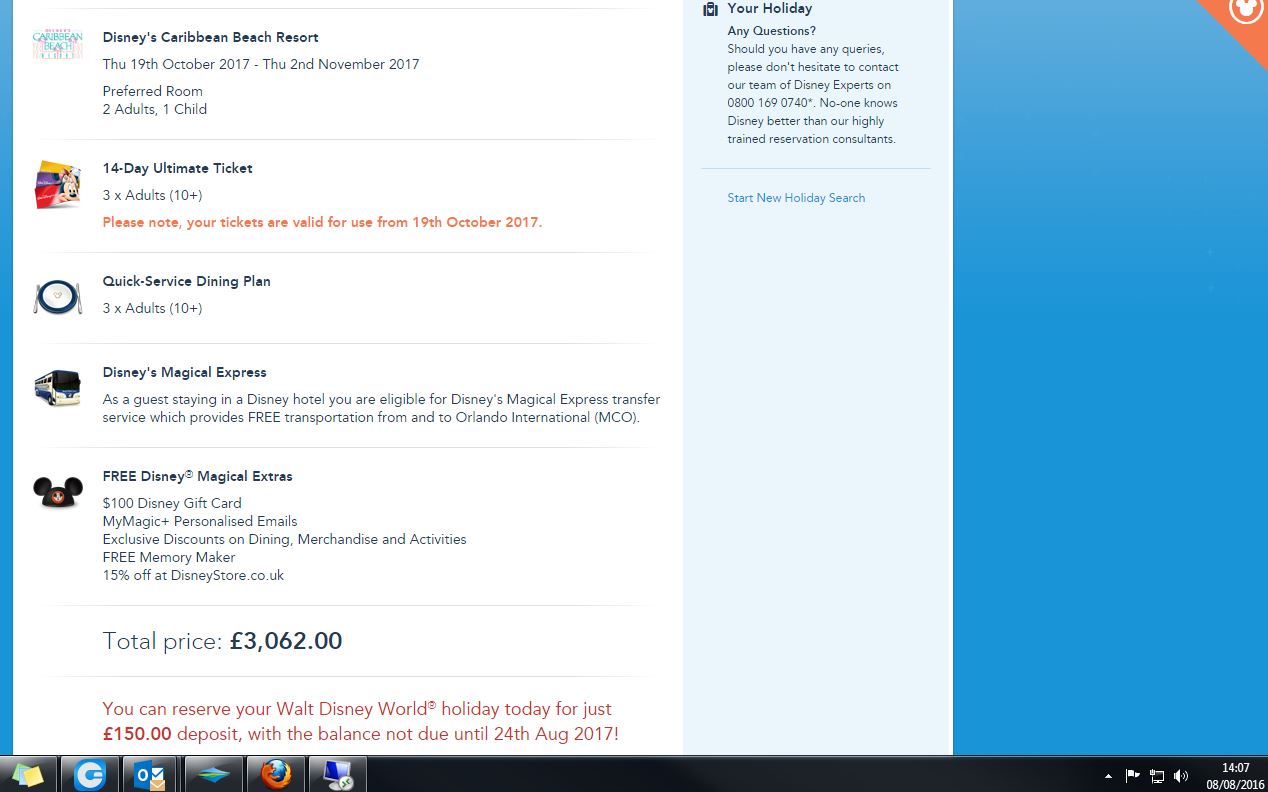Click the Your Holiday sidebar heading
The height and width of the screenshot is (792, 1268).
769,8
